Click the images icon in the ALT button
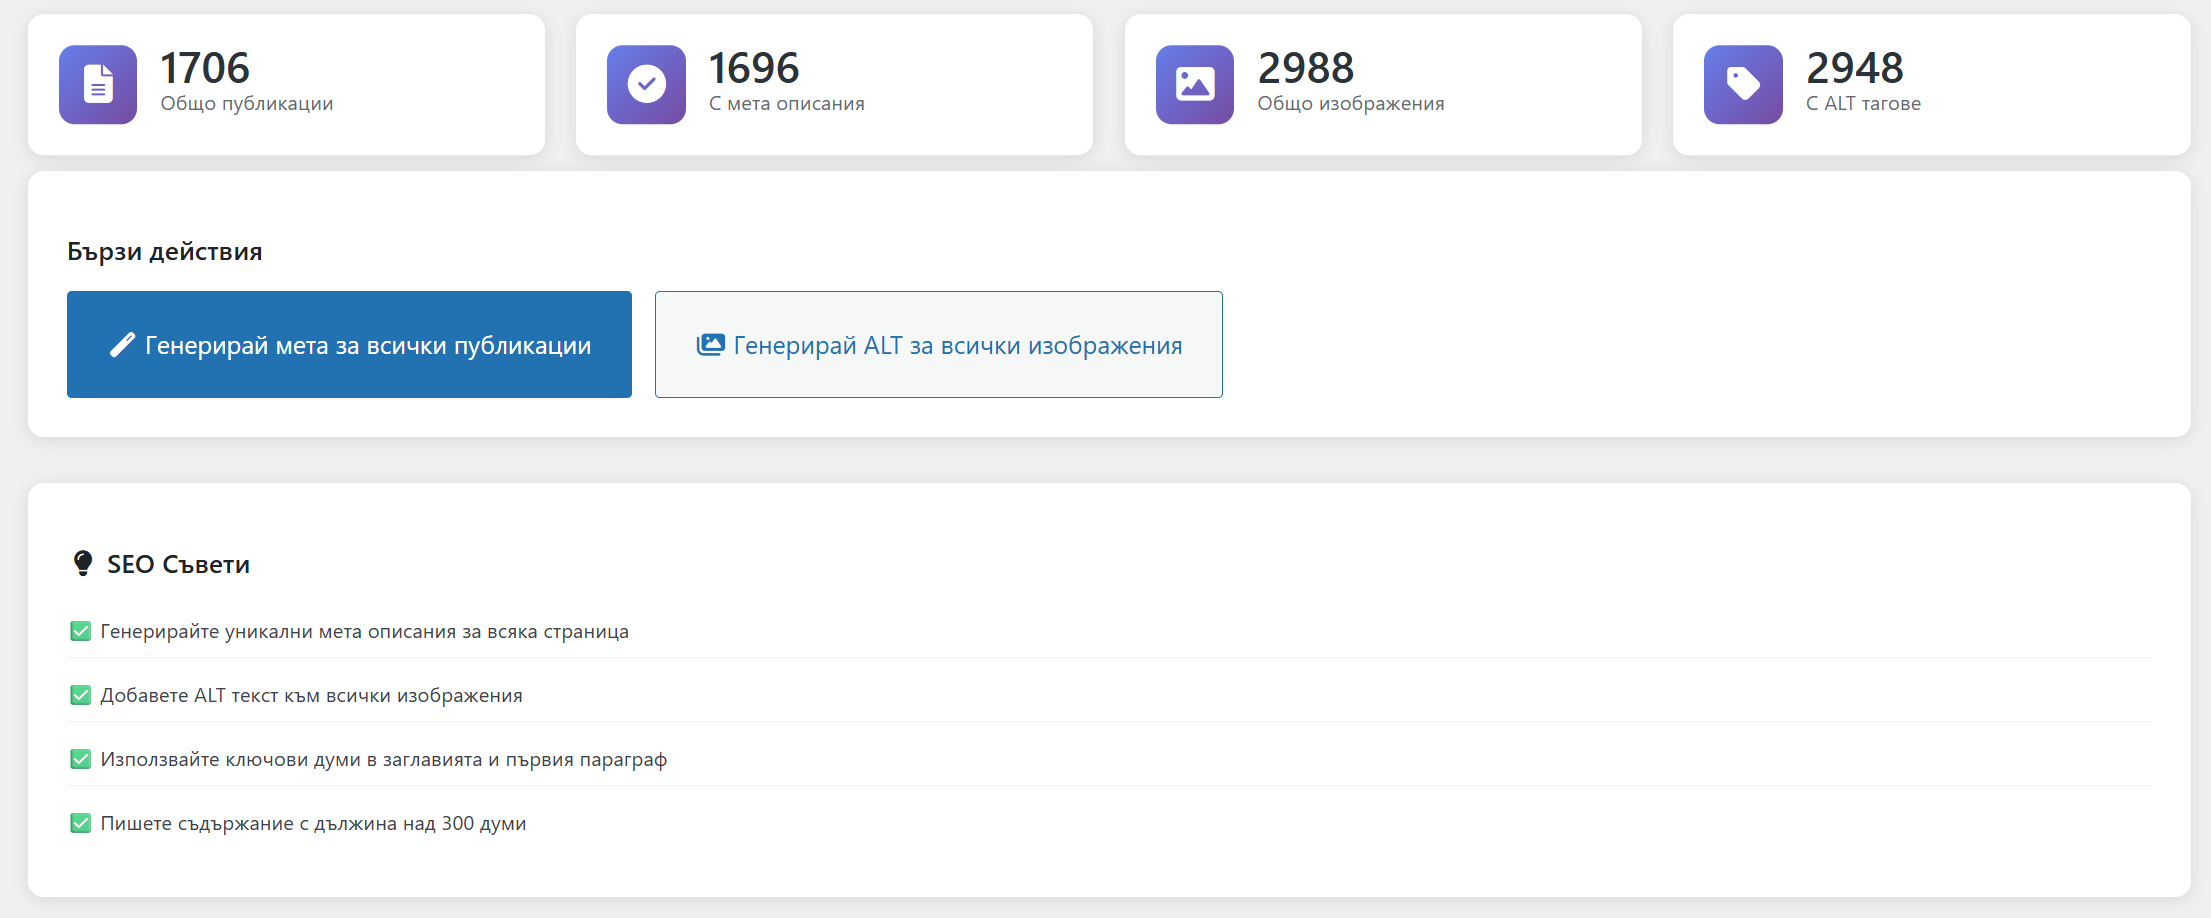This screenshot has width=2211, height=918. click(710, 345)
